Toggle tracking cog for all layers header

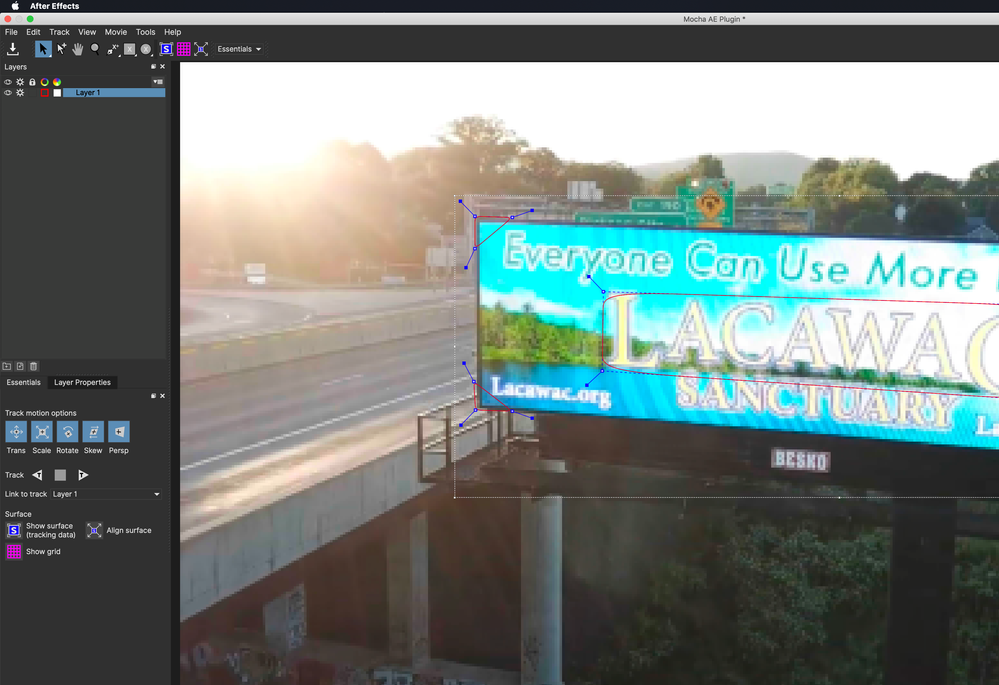(x=20, y=82)
